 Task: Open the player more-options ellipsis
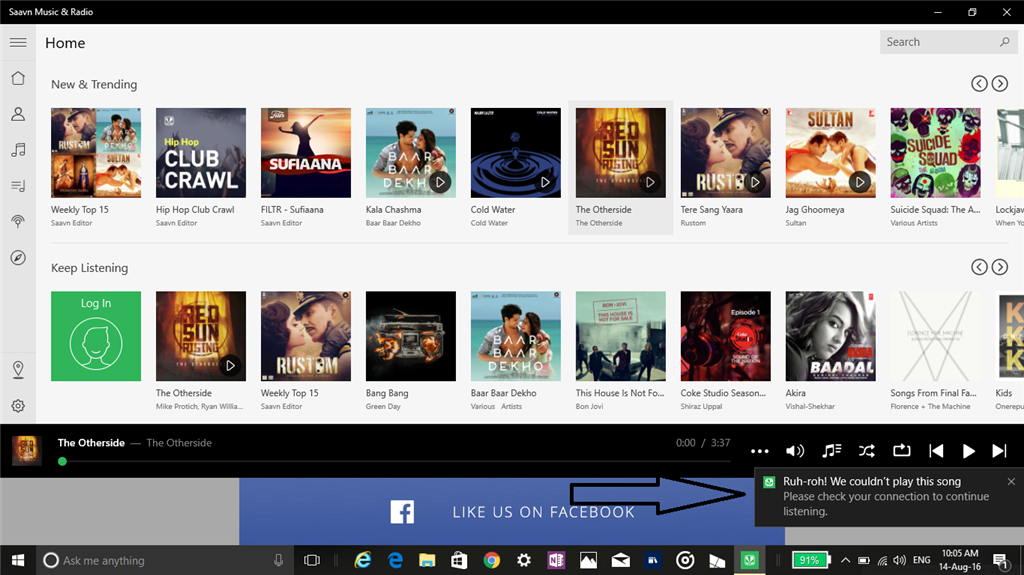point(760,451)
